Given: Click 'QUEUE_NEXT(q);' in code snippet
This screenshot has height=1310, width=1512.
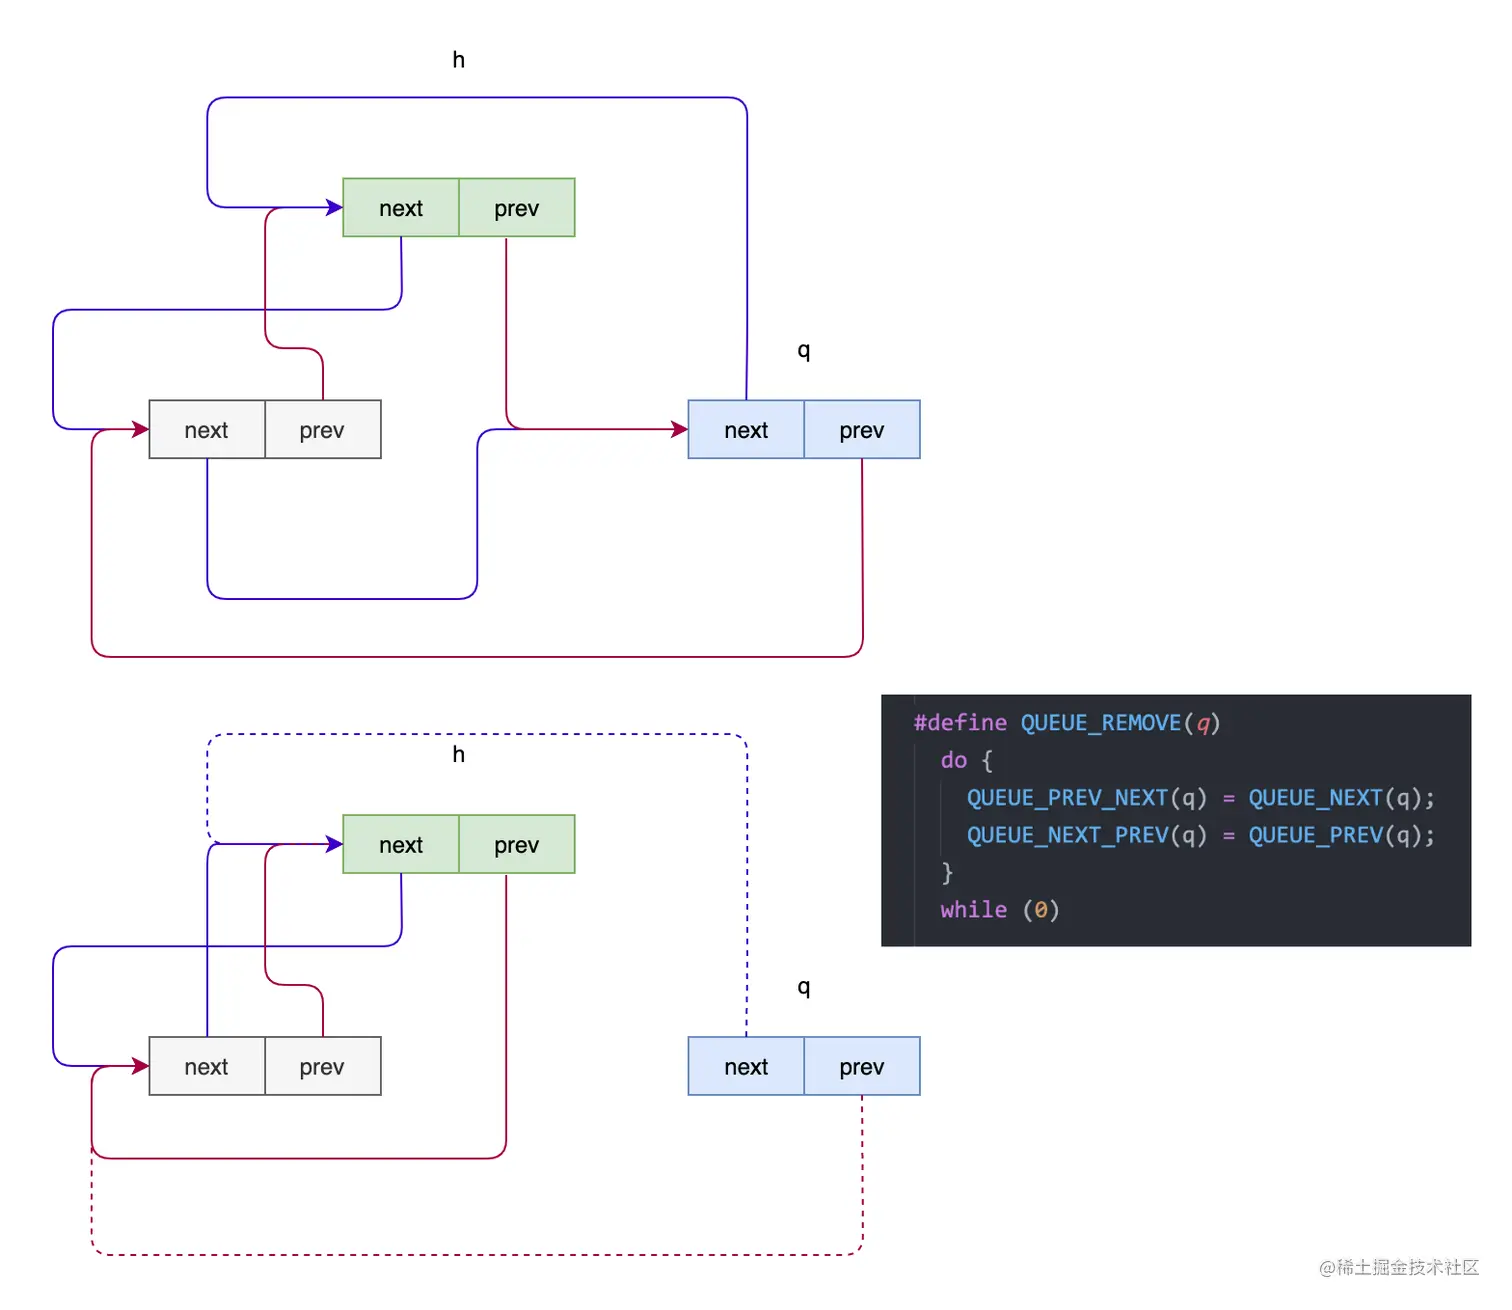Looking at the screenshot, I should click(x=1342, y=798).
